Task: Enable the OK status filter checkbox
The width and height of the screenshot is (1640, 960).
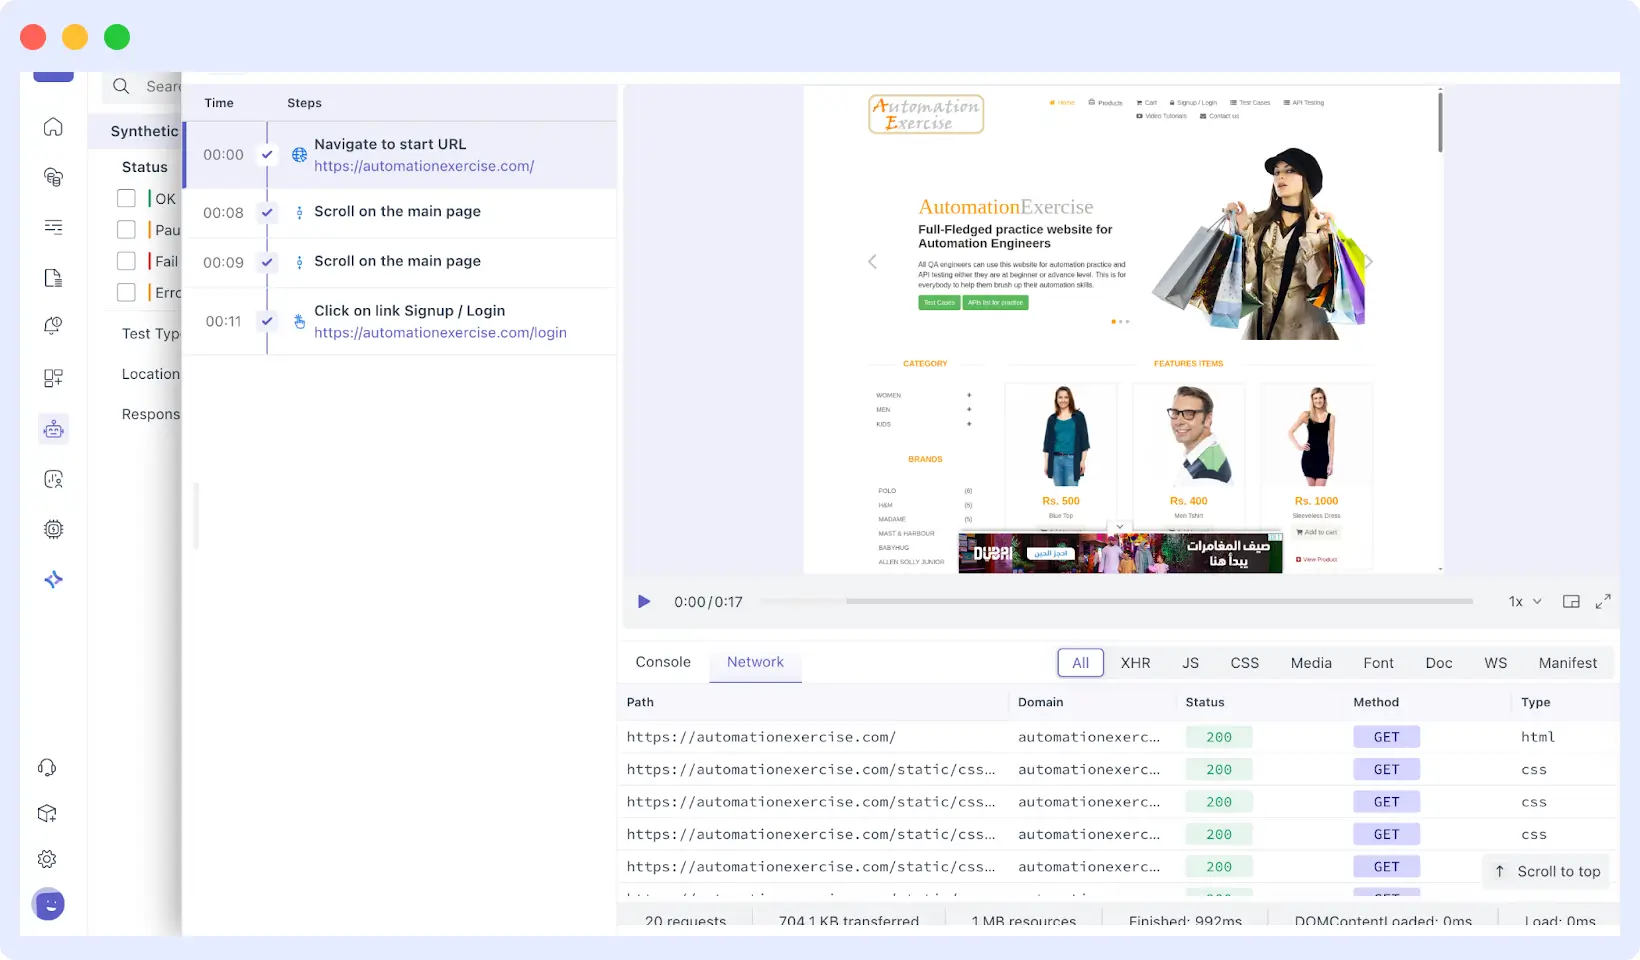Action: [126, 198]
